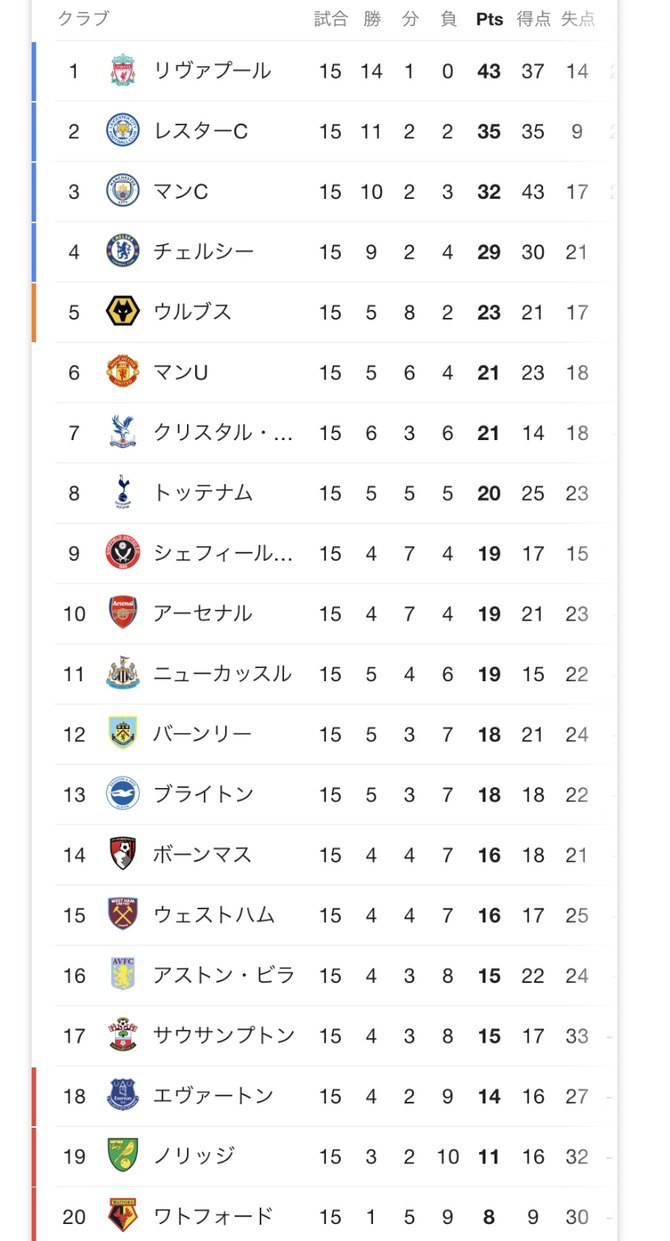Click the Liverpool club crest
Image resolution: width=670 pixels, height=1241 pixels.
(x=123, y=71)
